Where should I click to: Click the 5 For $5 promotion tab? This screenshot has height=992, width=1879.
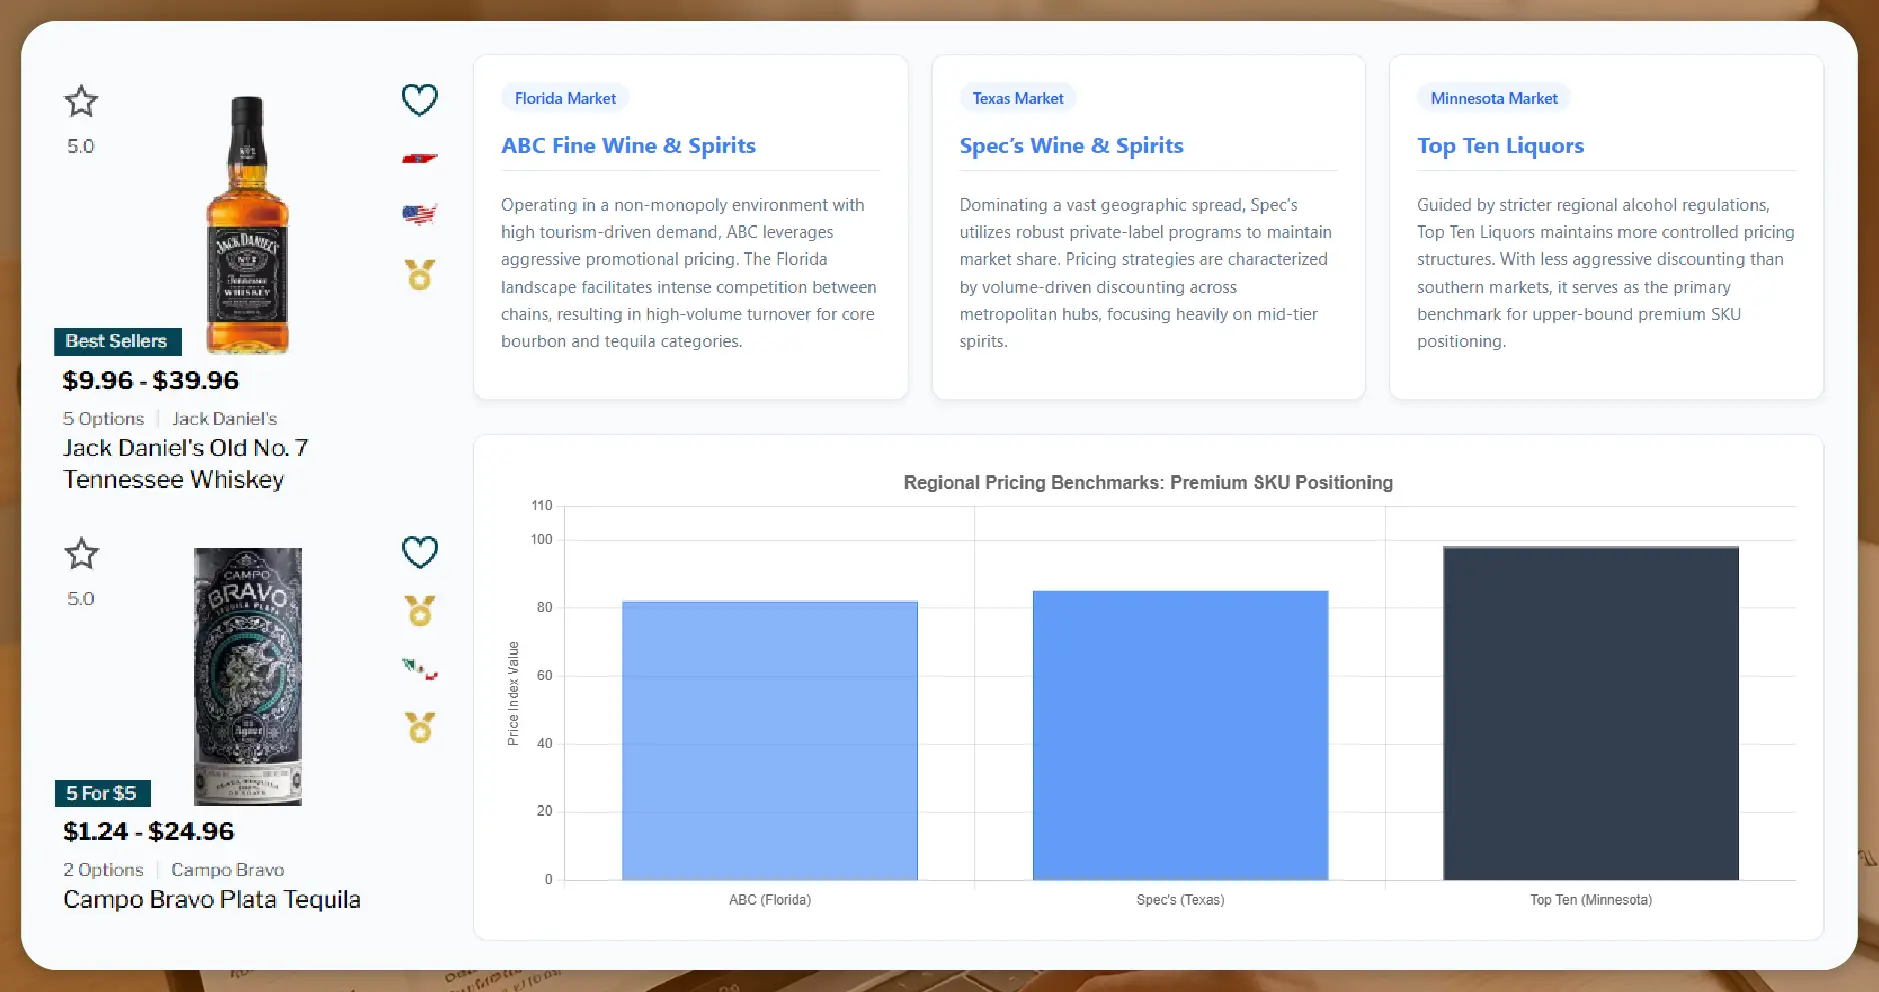[x=102, y=792]
